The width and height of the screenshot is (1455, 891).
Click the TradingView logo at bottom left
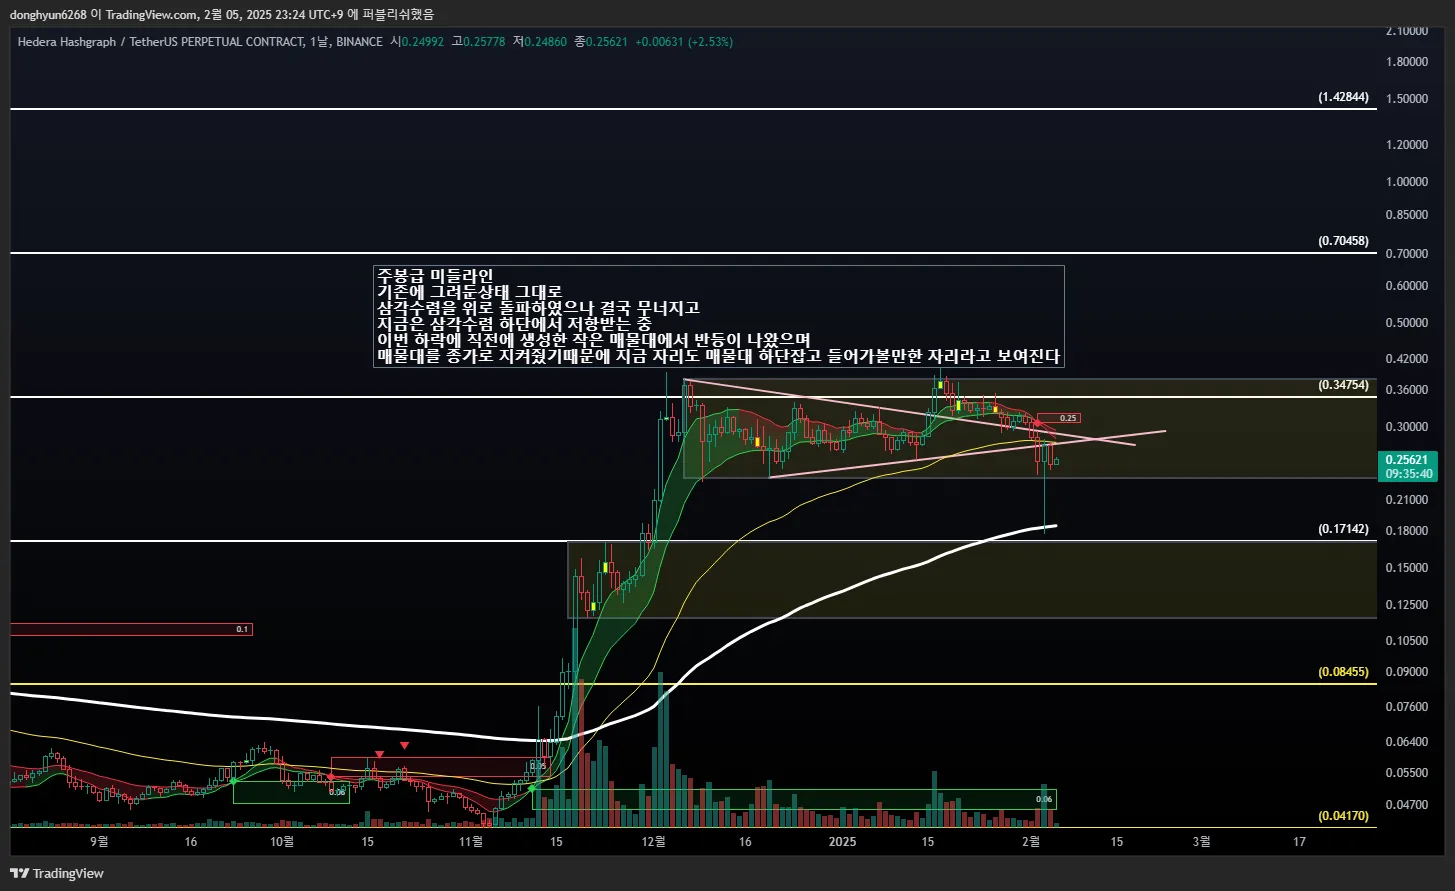coord(57,873)
